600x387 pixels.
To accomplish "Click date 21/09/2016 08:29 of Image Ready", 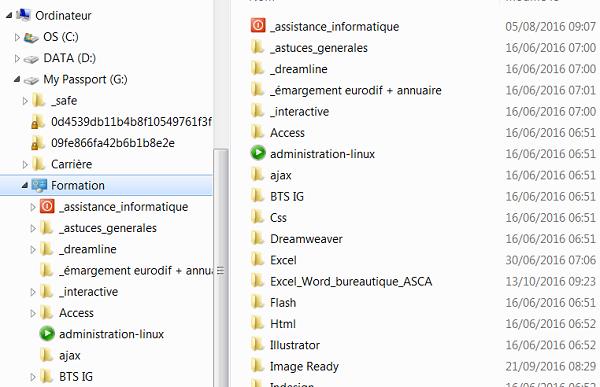I will (550, 367).
